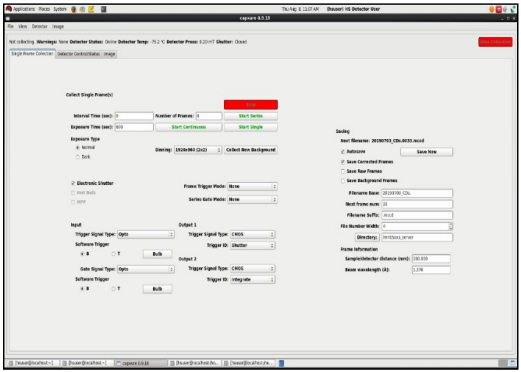
Task: Click the Exposure Time input field
Action: click(134, 127)
